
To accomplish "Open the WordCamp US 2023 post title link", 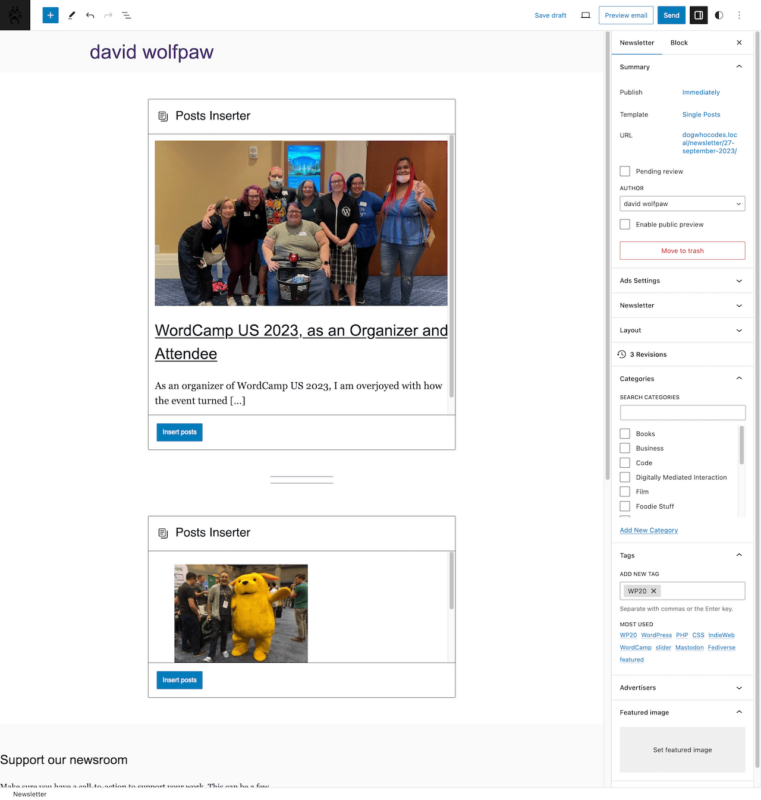I will [x=301, y=342].
